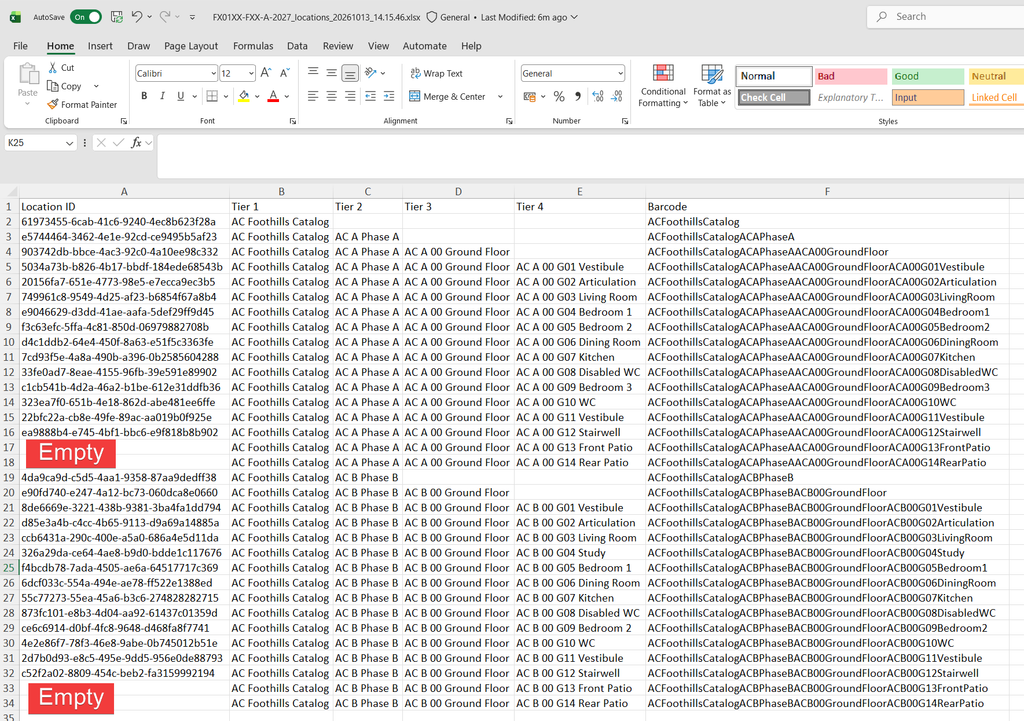This screenshot has width=1024, height=721.
Task: Click the Copy button
Action: [x=65, y=86]
